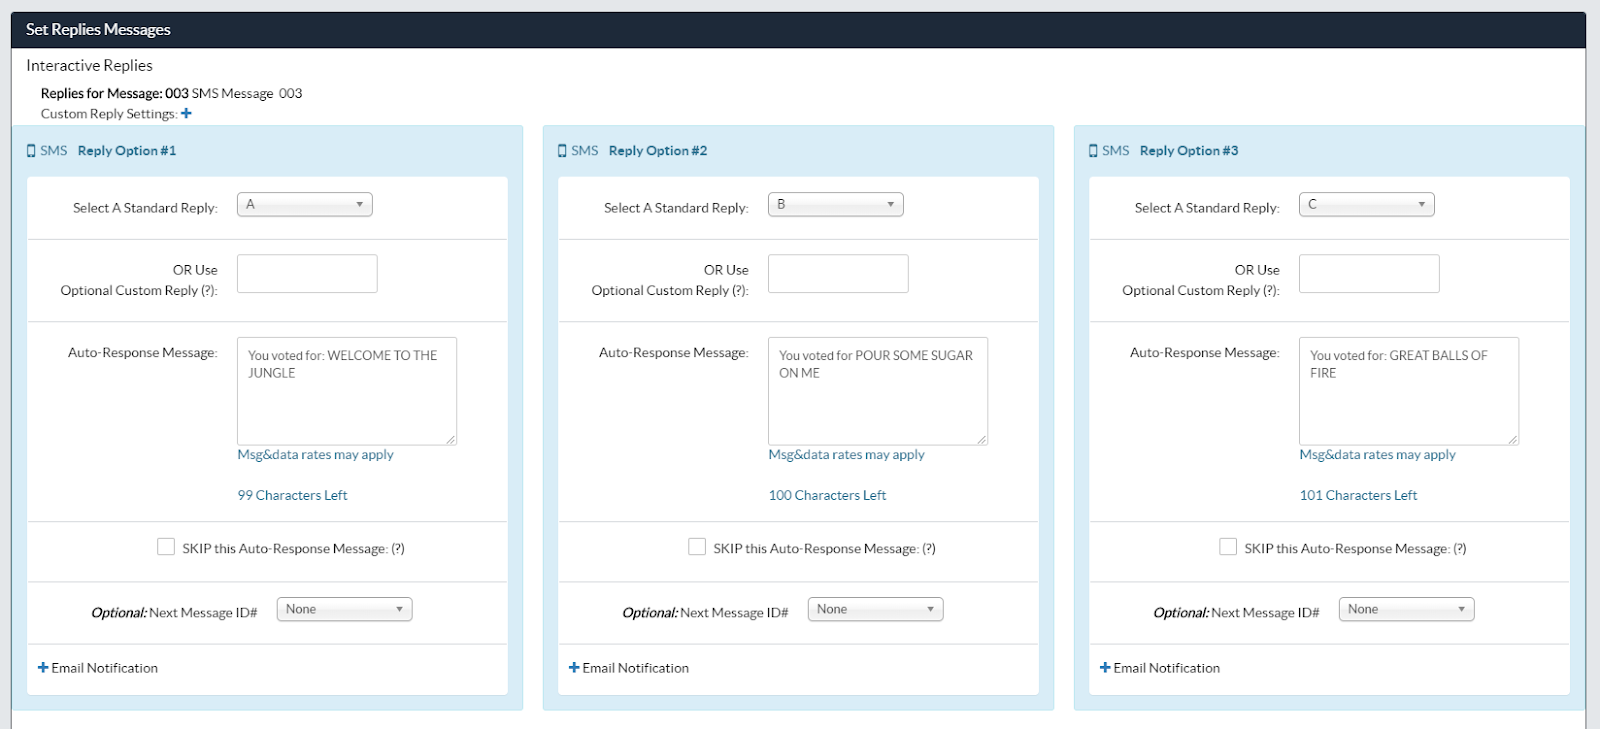
Task: Click plus icon beside Email Notification in Option #2
Action: coord(574,667)
